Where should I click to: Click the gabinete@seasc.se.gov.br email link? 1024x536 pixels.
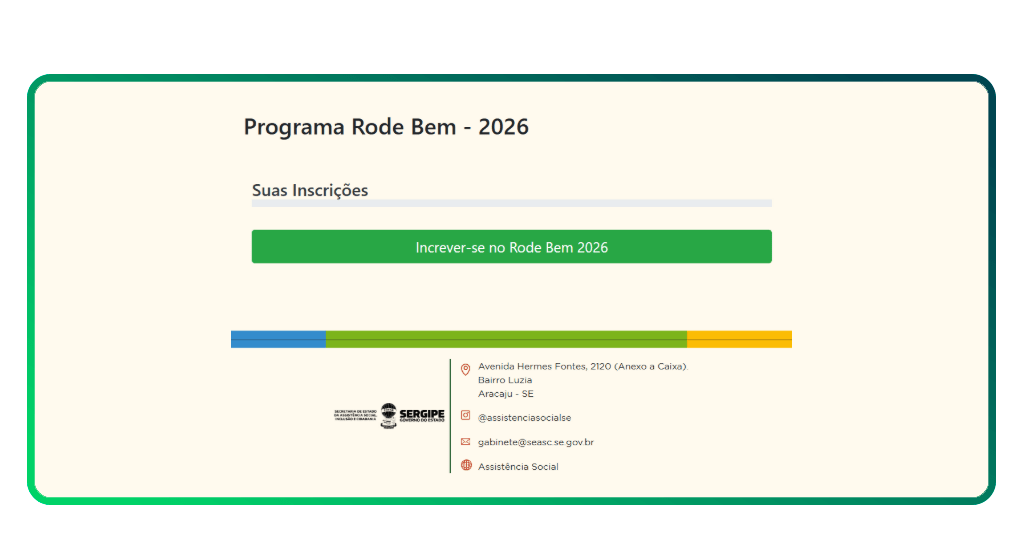[x=535, y=442]
